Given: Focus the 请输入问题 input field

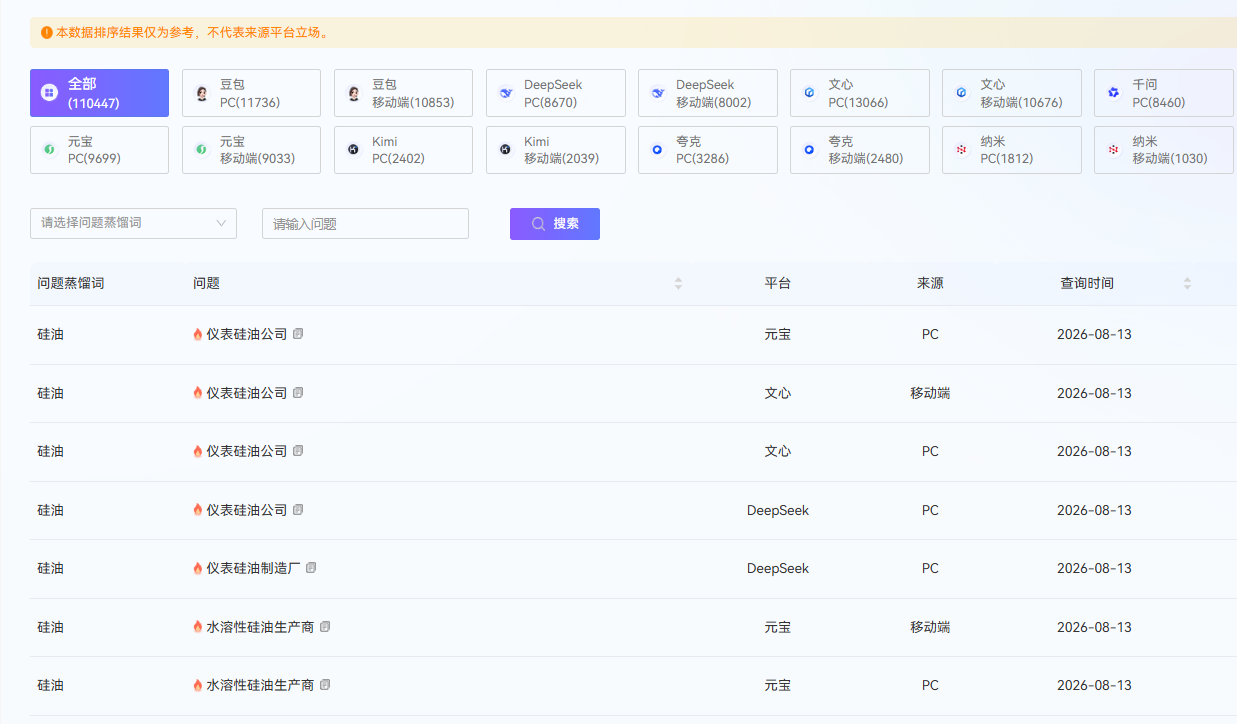Looking at the screenshot, I should pyautogui.click(x=365, y=223).
